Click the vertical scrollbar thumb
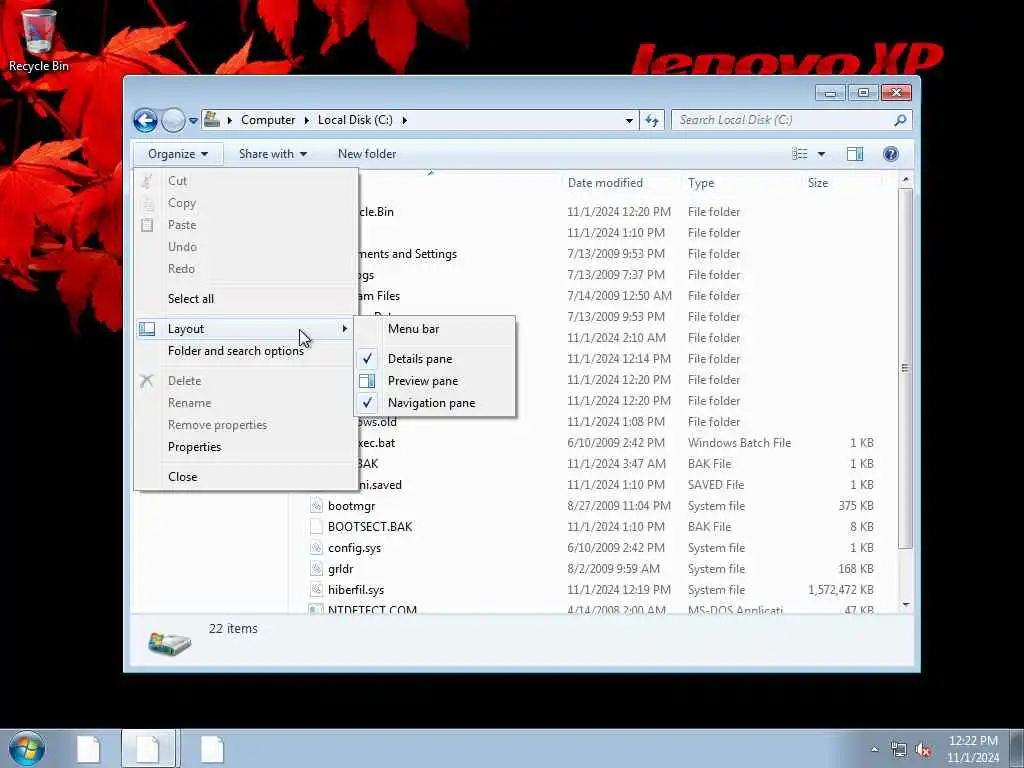The height and width of the screenshot is (768, 1024). click(x=905, y=368)
